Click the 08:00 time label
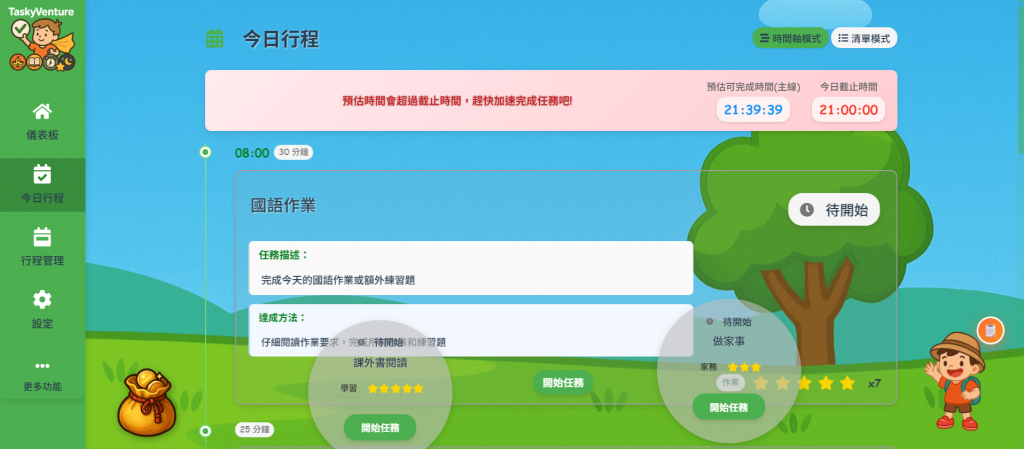1024x449 pixels. (252, 153)
